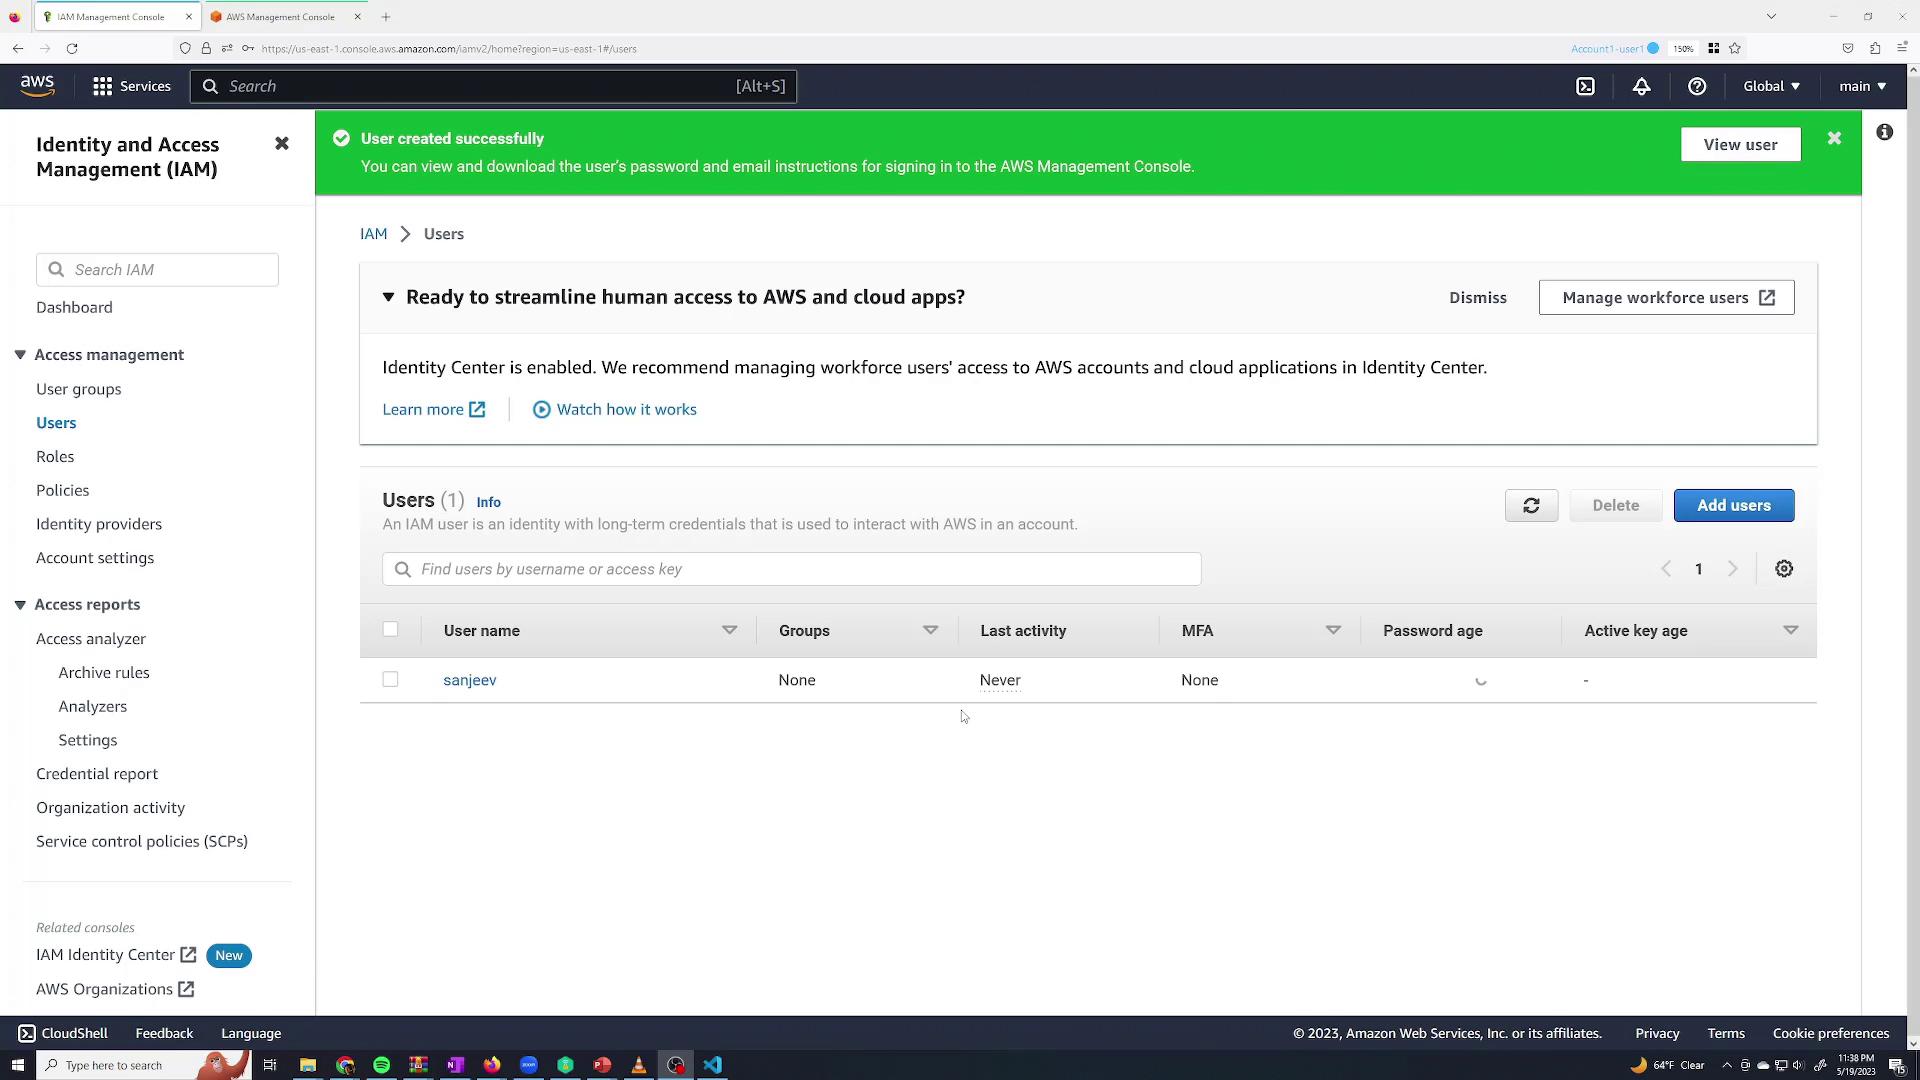Screen dimensions: 1920x1080
Task: Select the sanjeev user checkbox
Action: [x=390, y=680]
